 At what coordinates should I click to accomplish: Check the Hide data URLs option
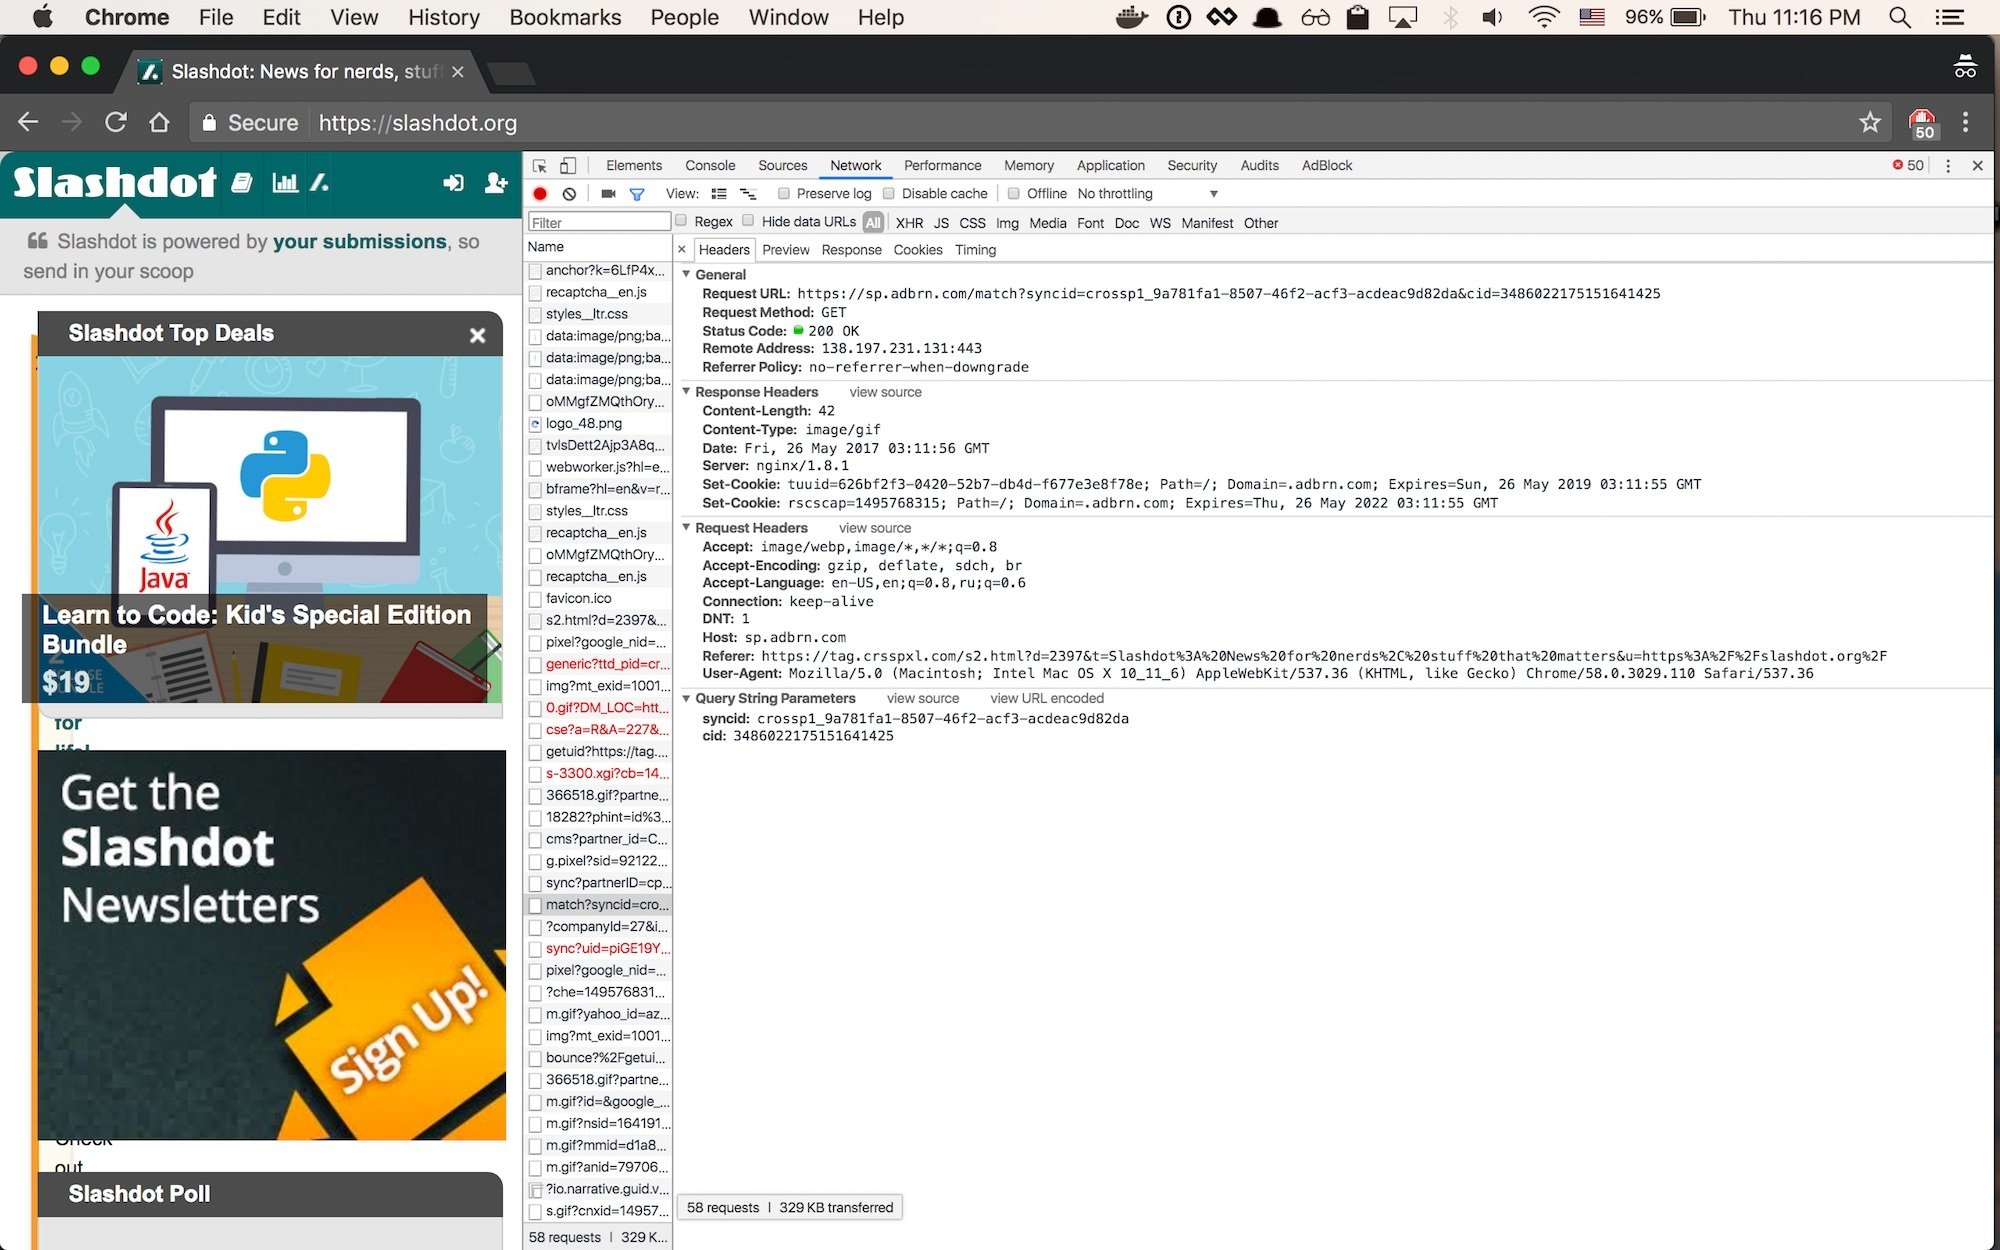coord(748,221)
